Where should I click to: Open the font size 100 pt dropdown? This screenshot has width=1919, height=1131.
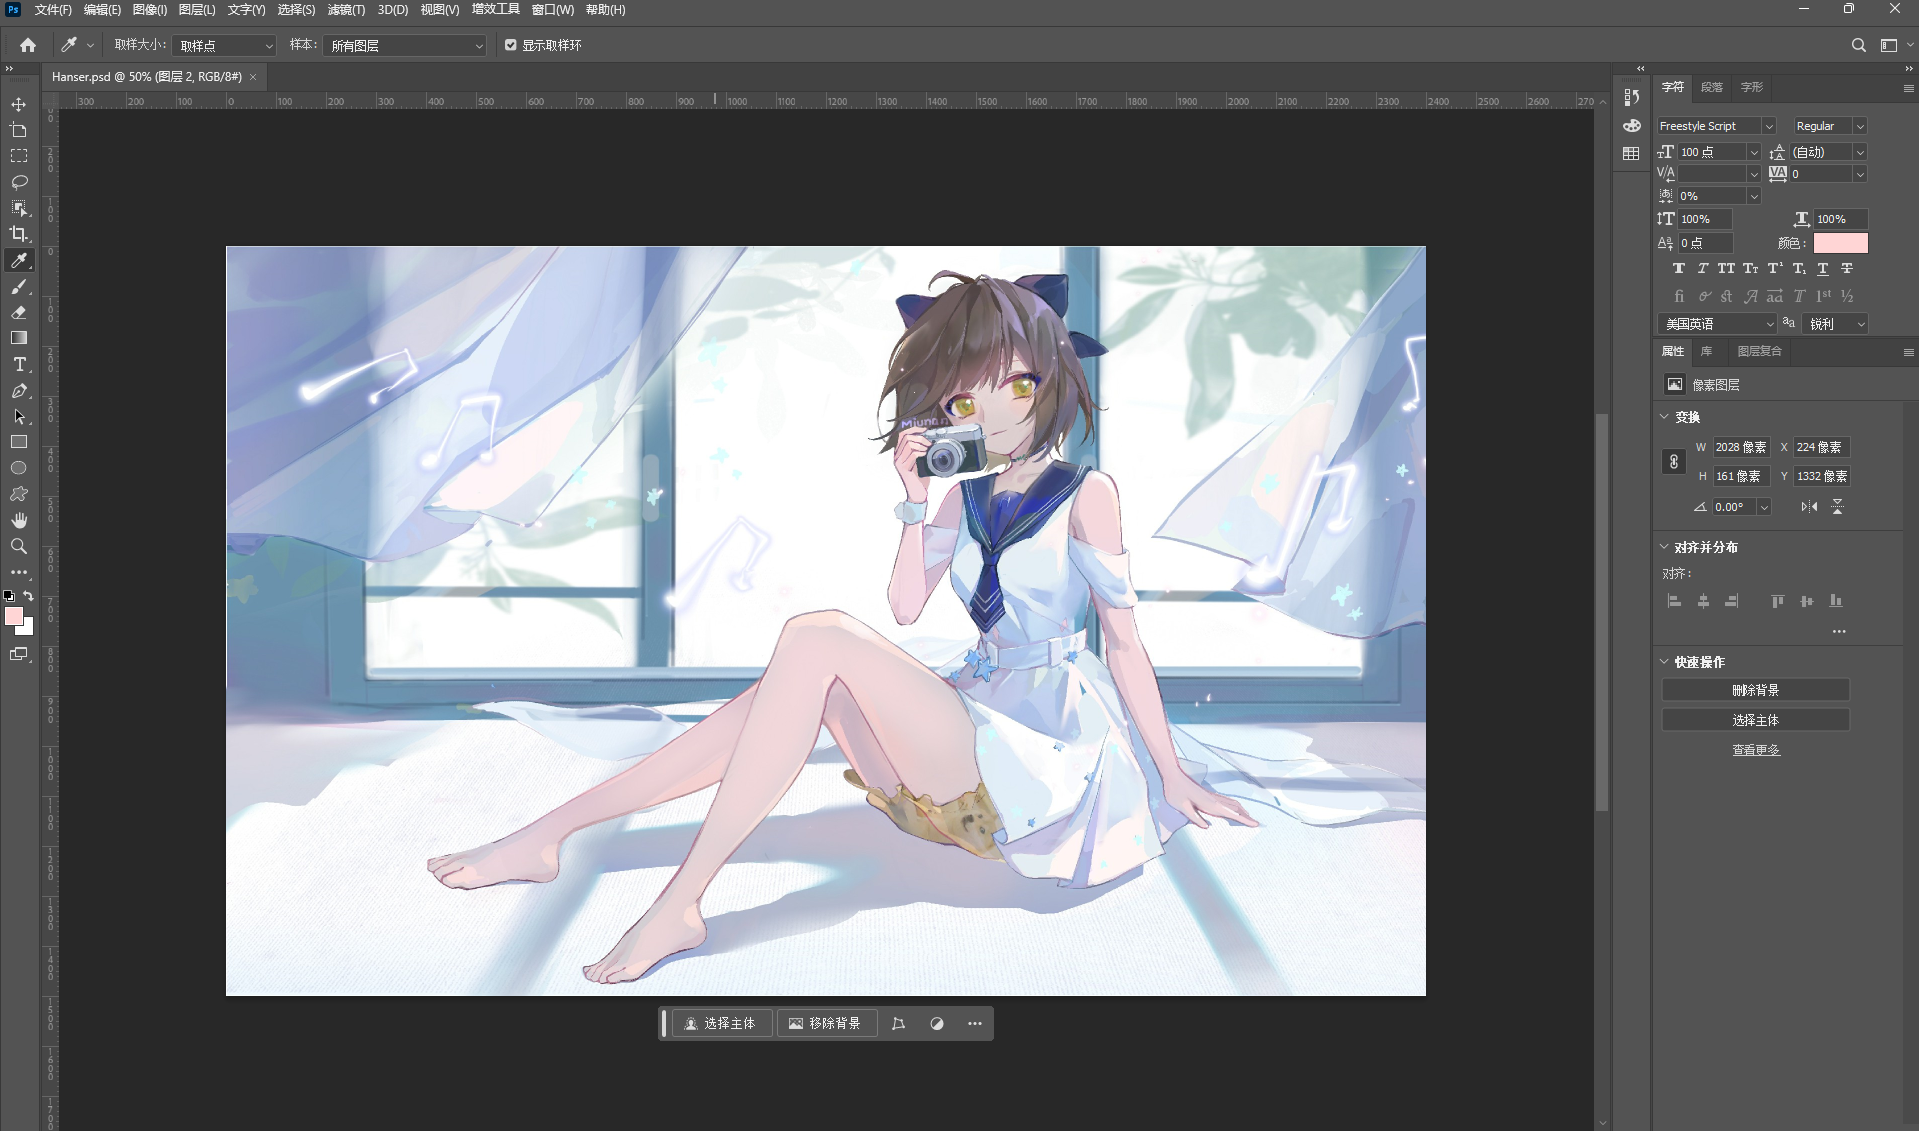pos(1754,152)
